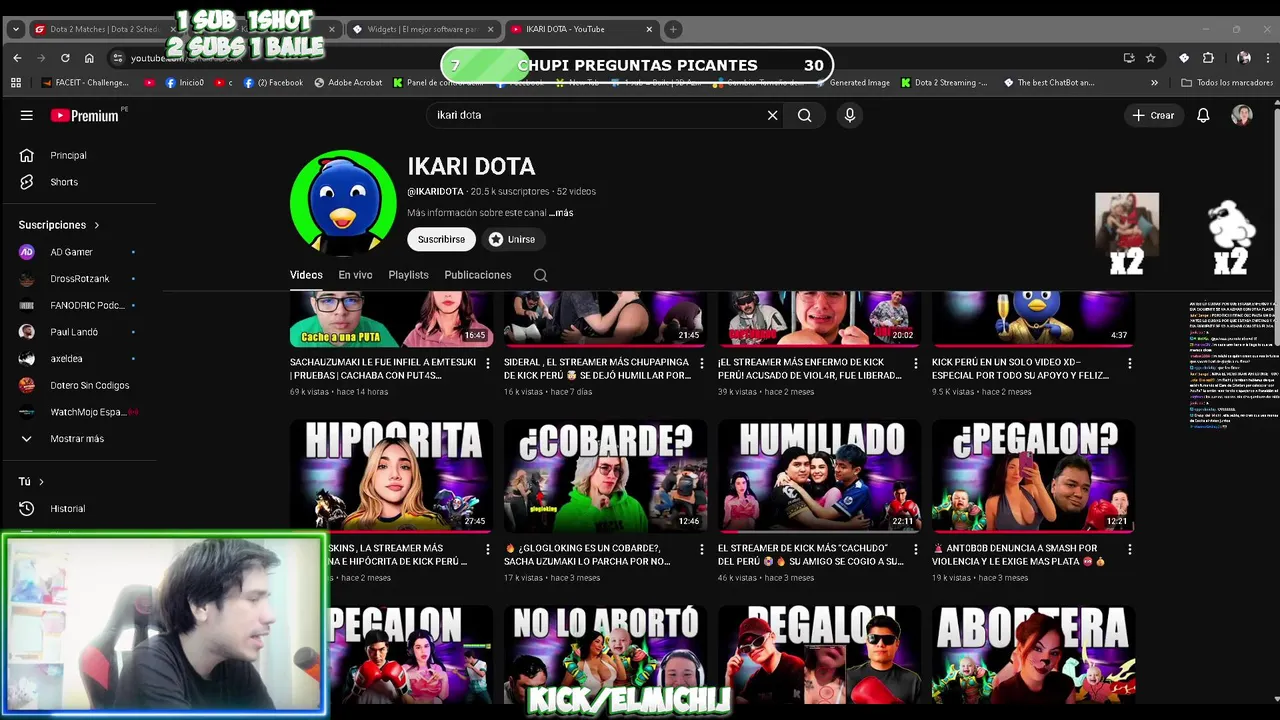Switch to the Publicaciones tab
The height and width of the screenshot is (720, 1280).
coord(478,275)
